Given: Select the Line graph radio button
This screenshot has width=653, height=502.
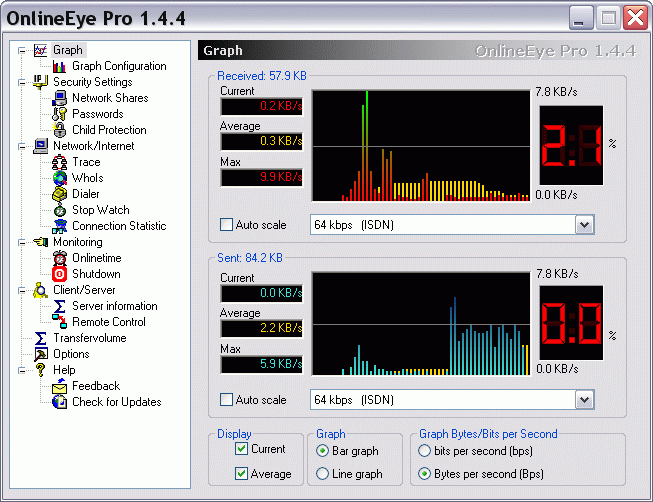Looking at the screenshot, I should 322,474.
